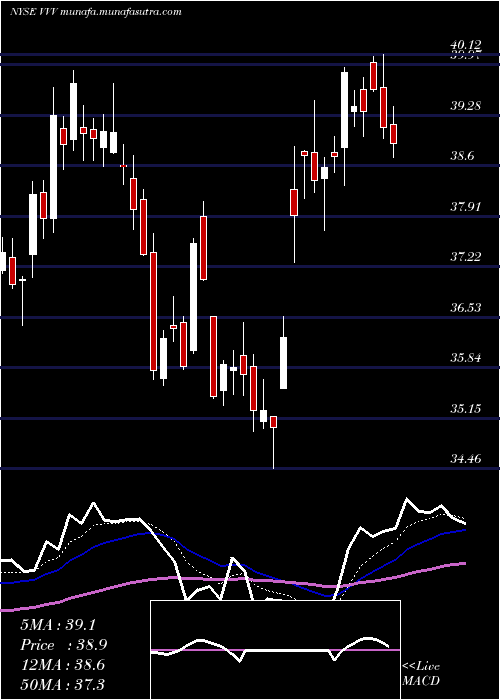Click the 35.84 price level label

tap(466, 358)
